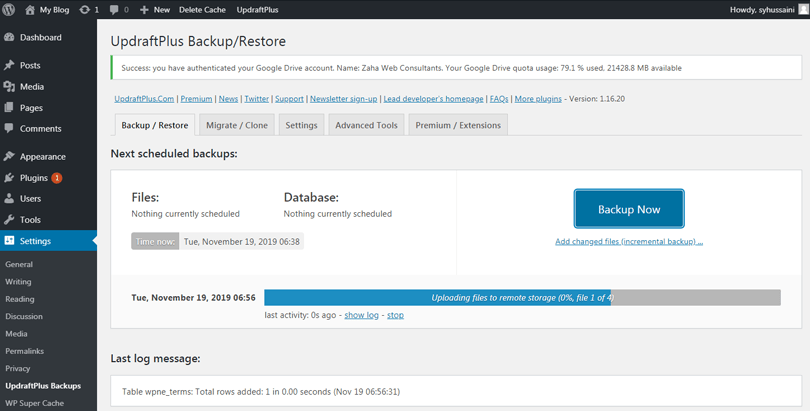Open Privacy settings submenu
Image resolution: width=810 pixels, height=411 pixels.
tap(18, 368)
